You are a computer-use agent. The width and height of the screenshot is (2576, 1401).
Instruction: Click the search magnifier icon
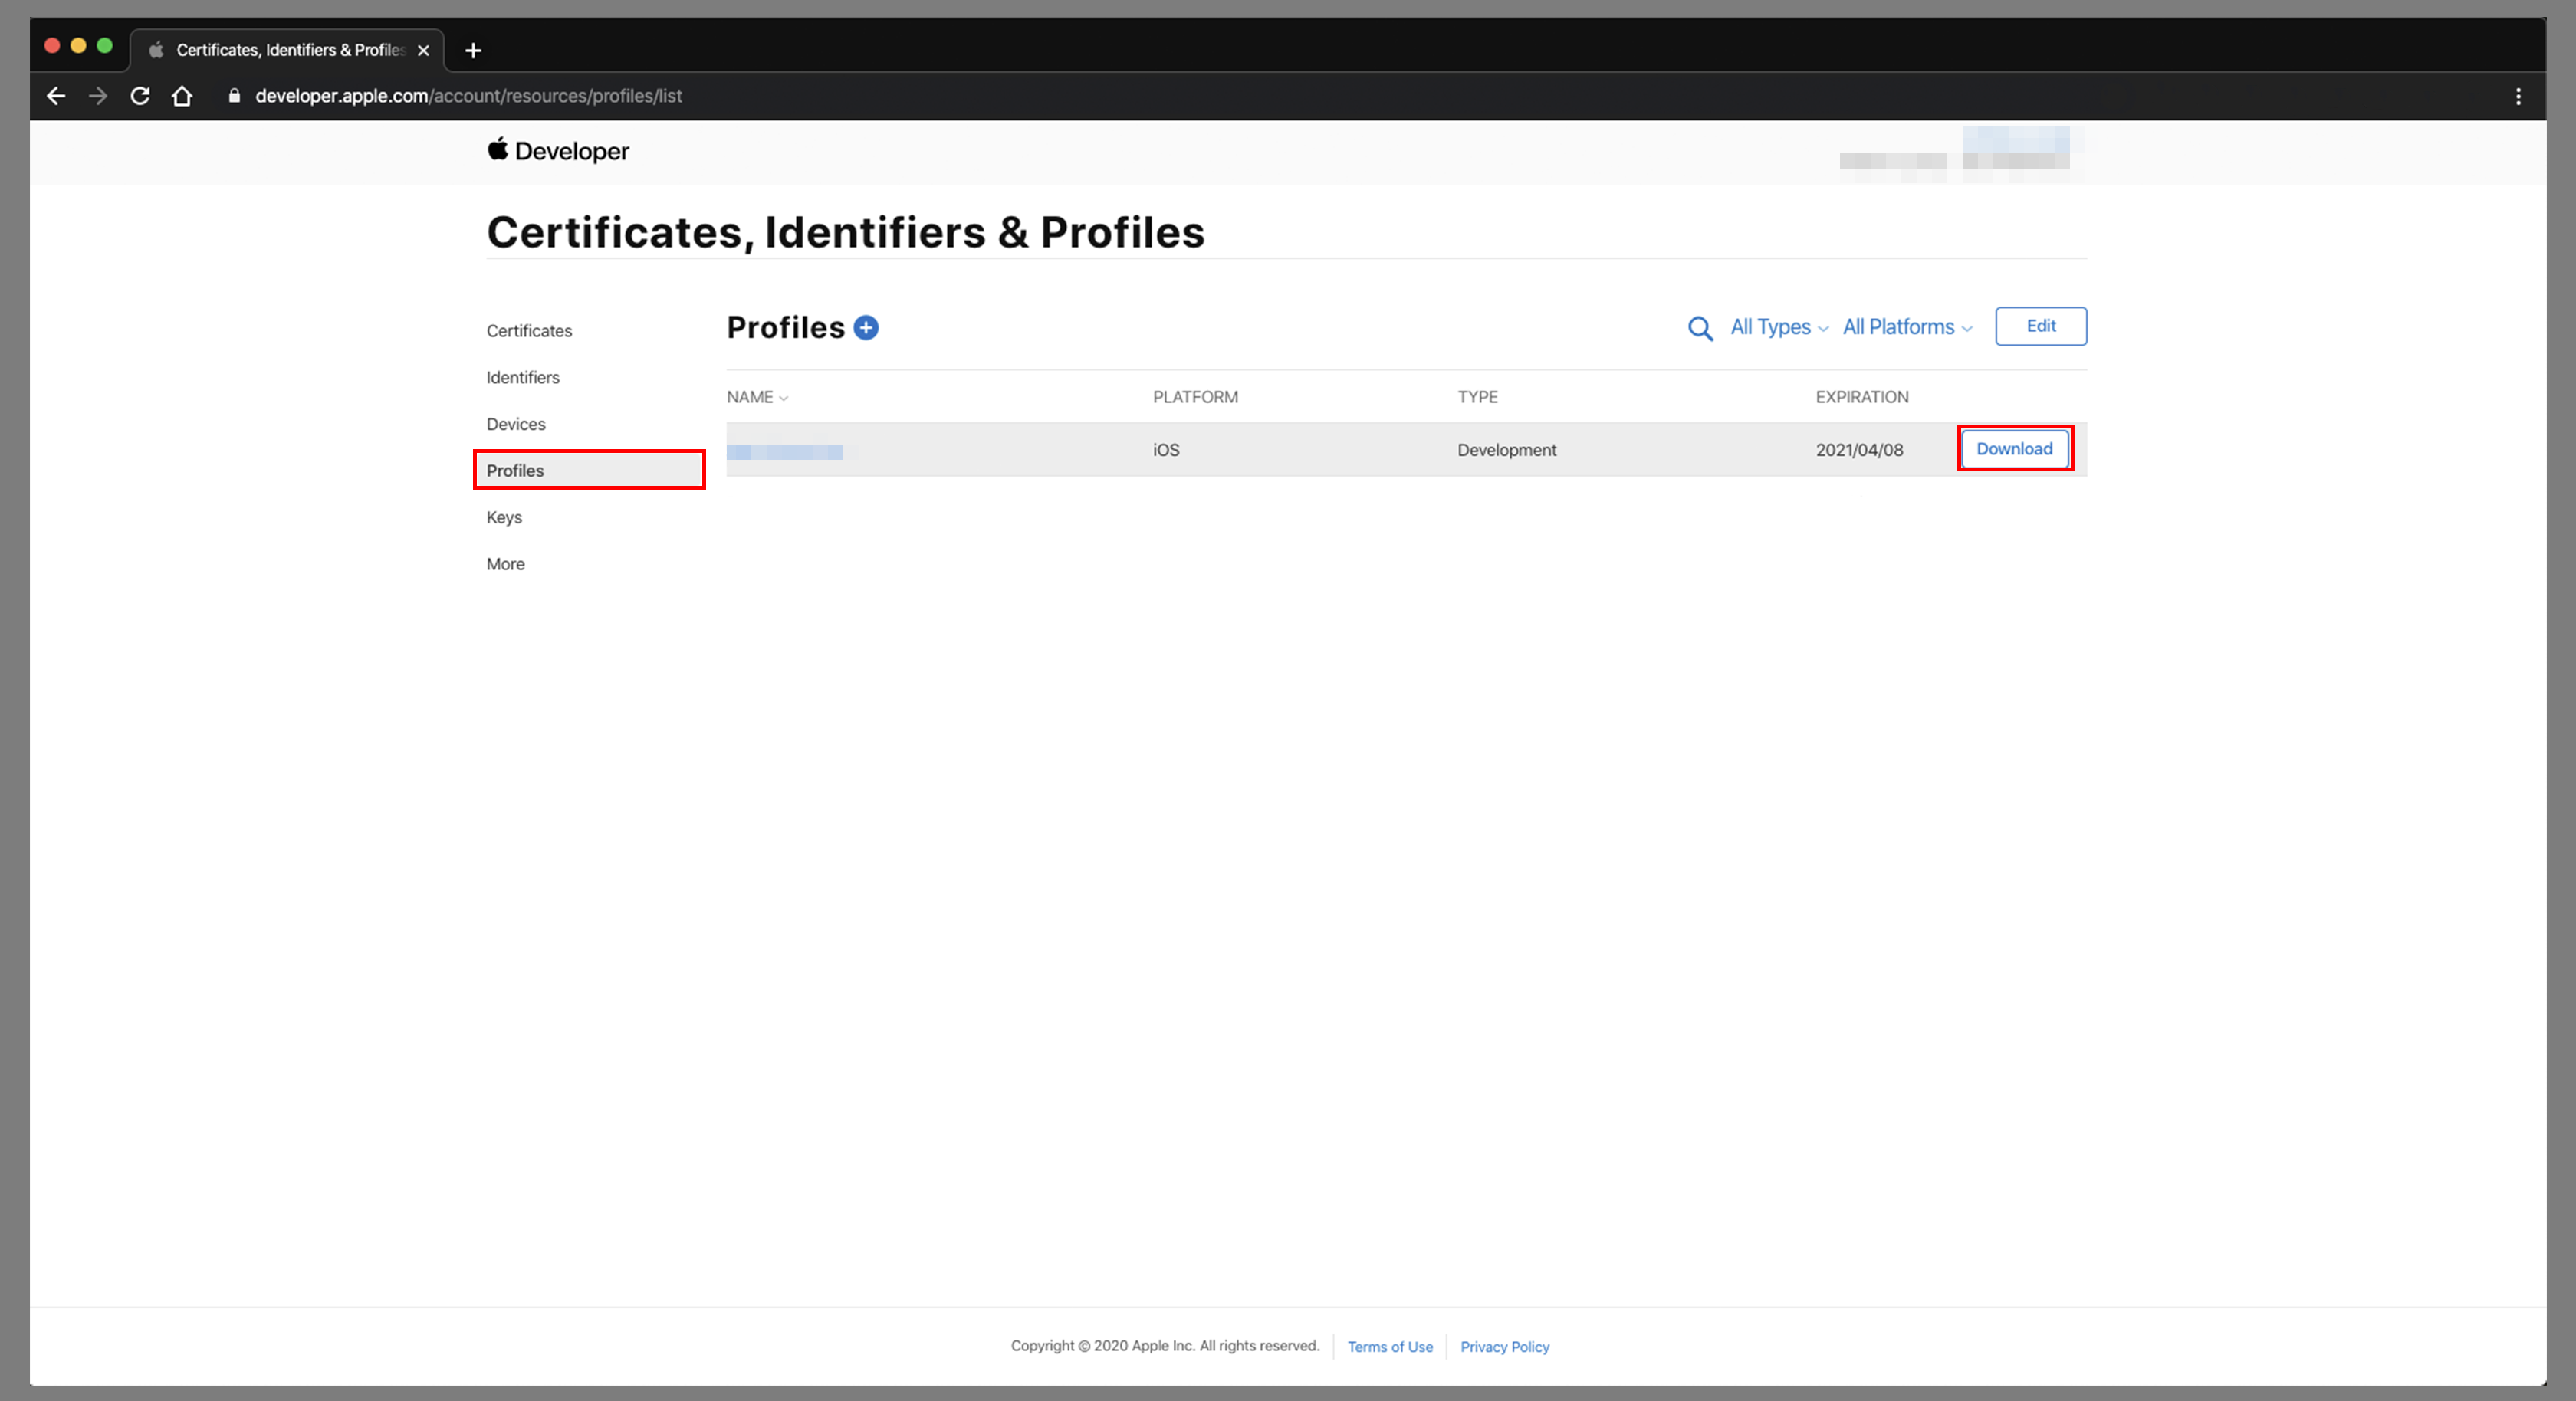click(1701, 326)
